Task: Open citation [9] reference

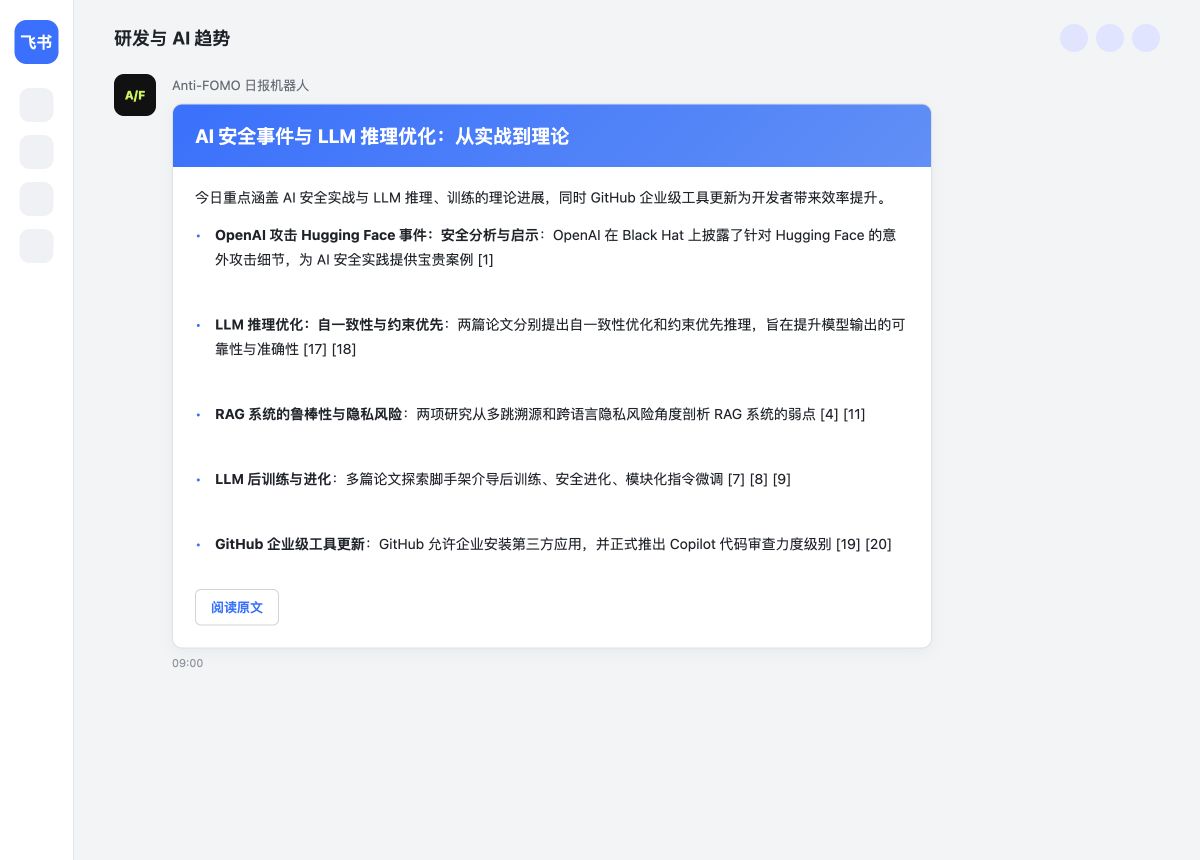Action: click(782, 479)
